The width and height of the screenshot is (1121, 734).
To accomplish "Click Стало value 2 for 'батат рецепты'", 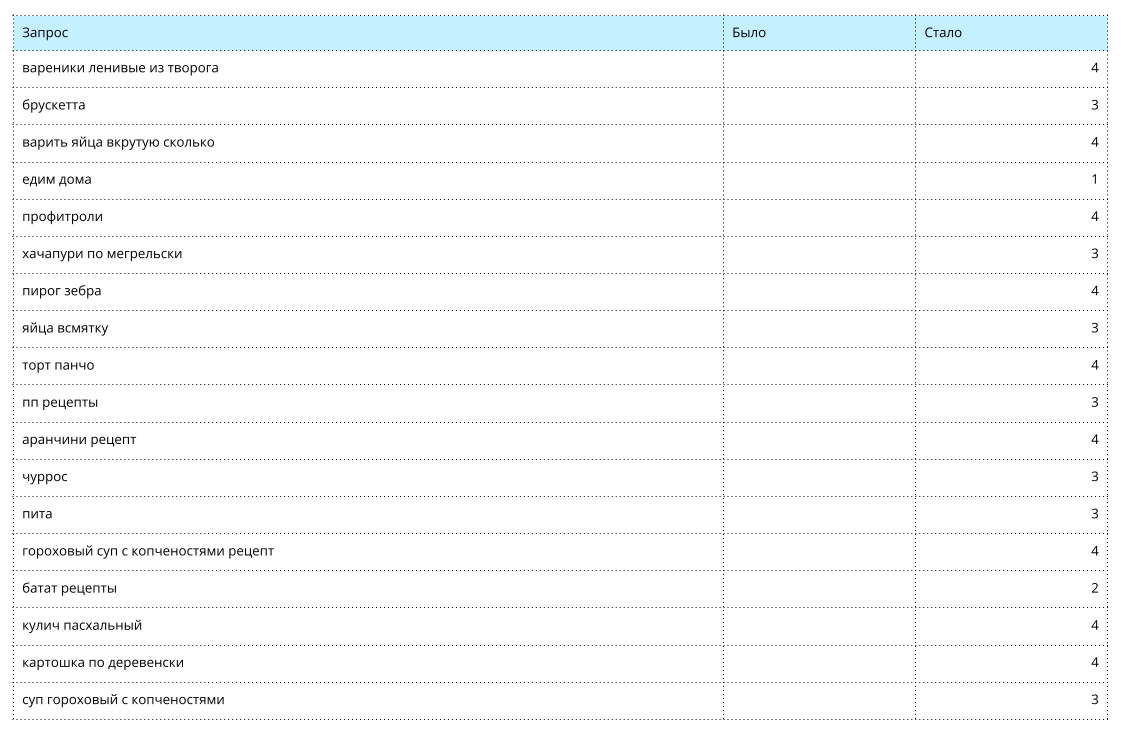I will (x=1095, y=588).
